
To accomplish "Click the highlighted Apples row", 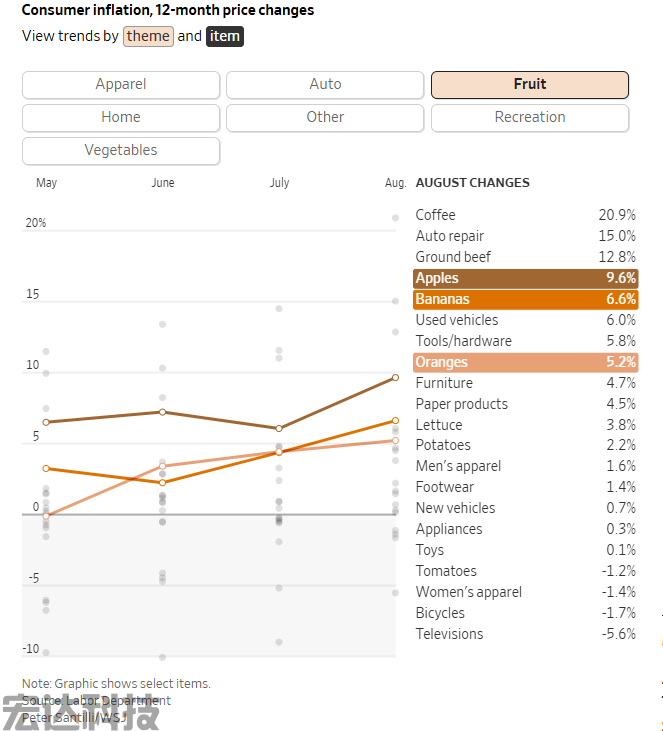I will (525, 278).
